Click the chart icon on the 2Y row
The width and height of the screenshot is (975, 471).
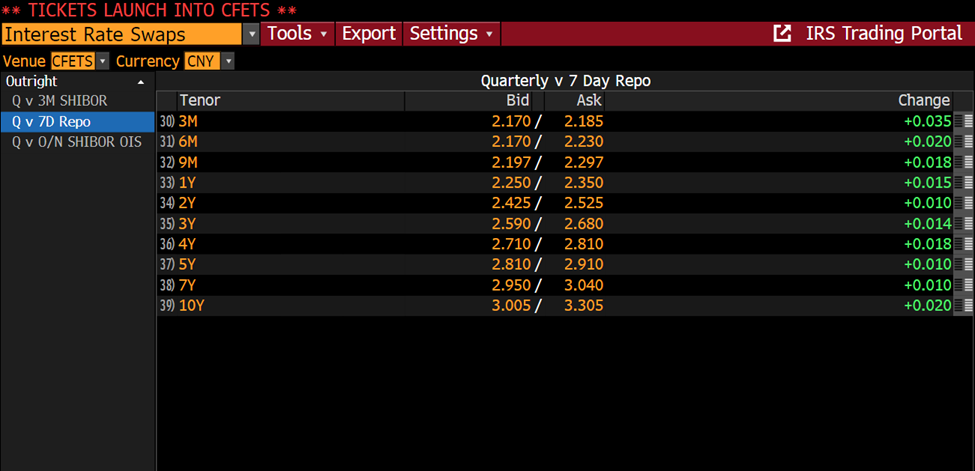coord(963,204)
